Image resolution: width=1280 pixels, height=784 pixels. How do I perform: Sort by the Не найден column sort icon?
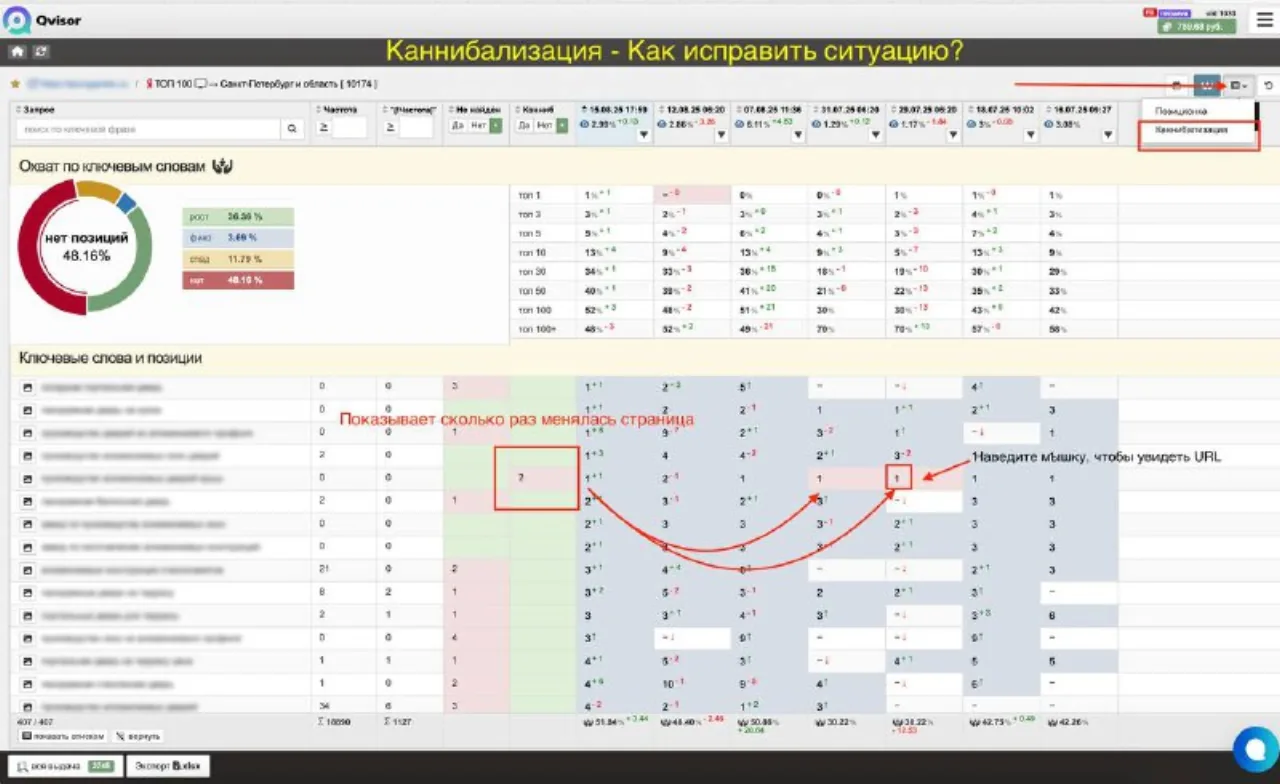coord(452,109)
